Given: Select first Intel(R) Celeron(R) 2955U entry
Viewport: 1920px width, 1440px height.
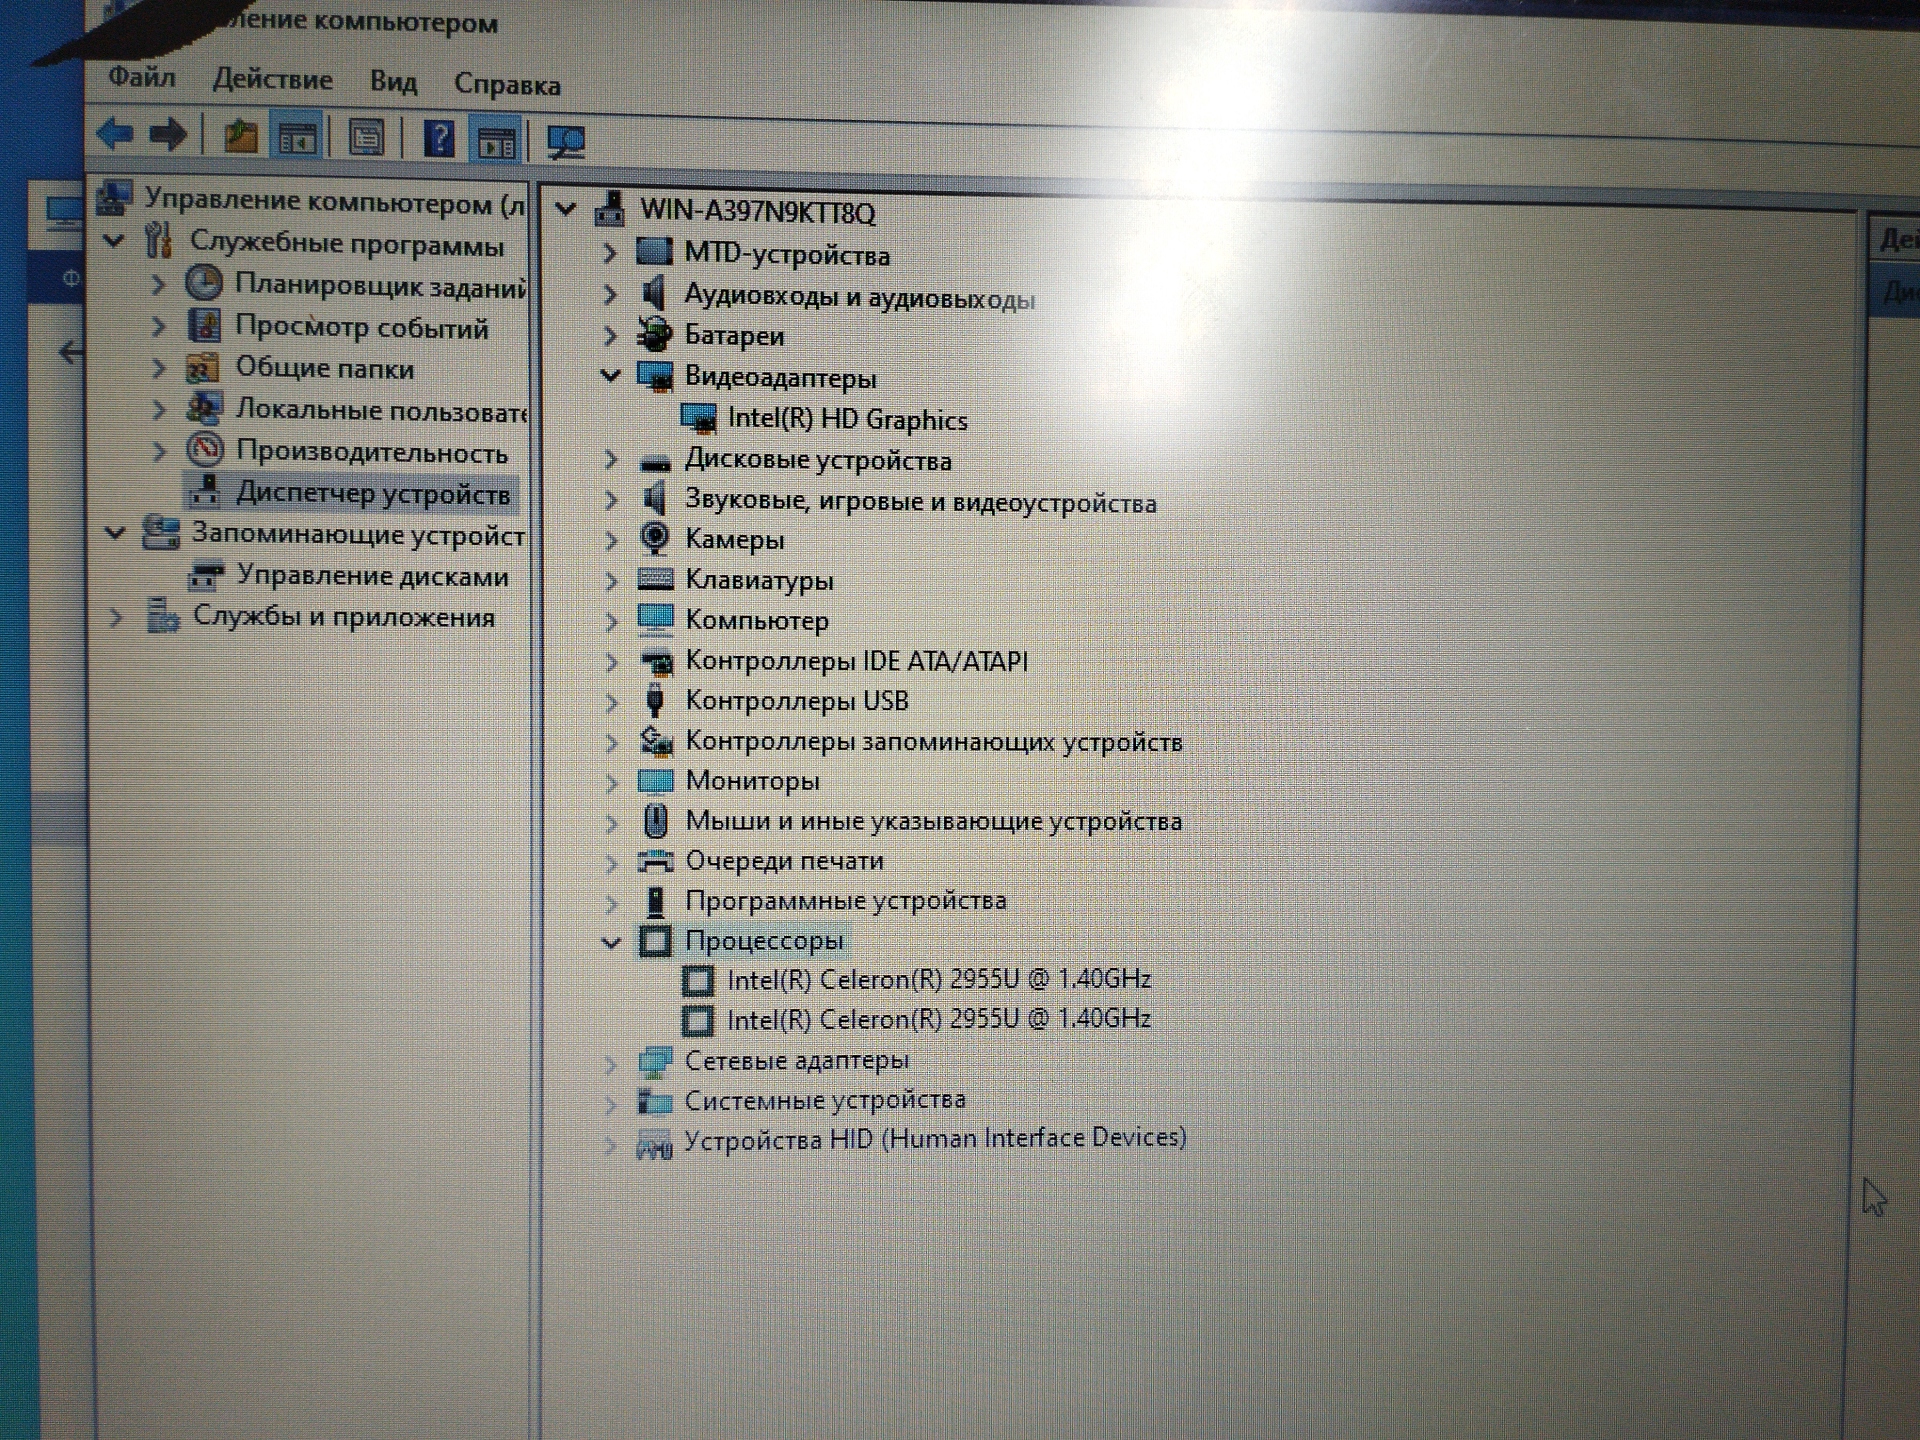Looking at the screenshot, I should pyautogui.click(x=939, y=979).
